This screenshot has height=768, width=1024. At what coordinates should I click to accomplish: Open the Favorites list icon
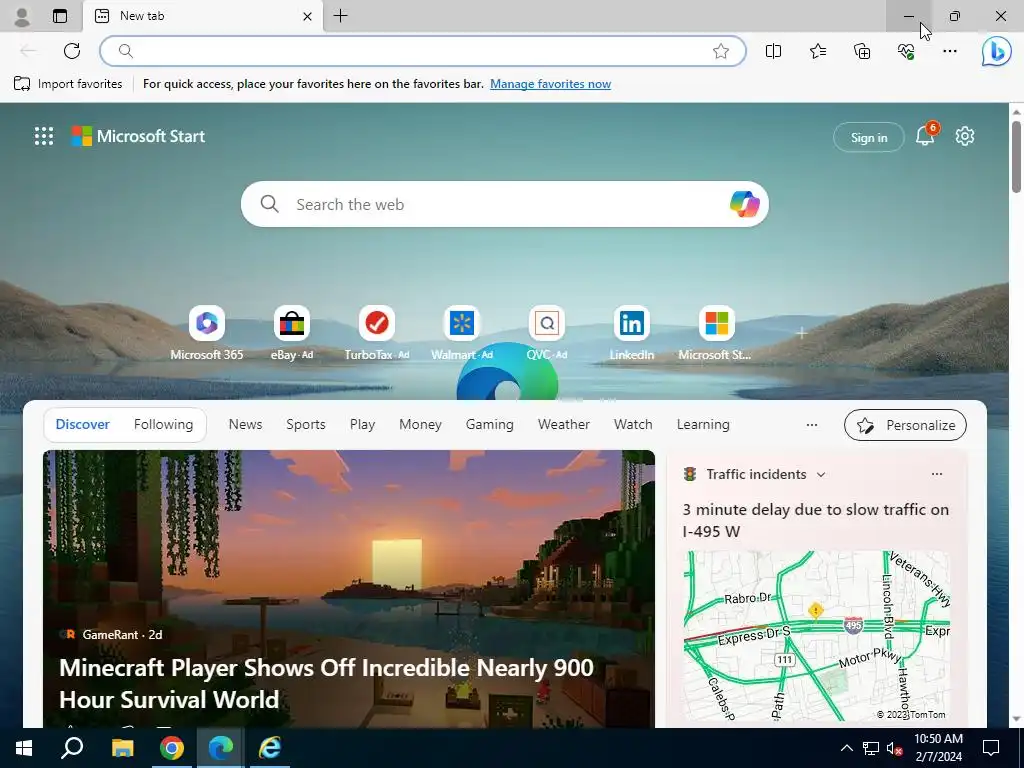[x=818, y=51]
